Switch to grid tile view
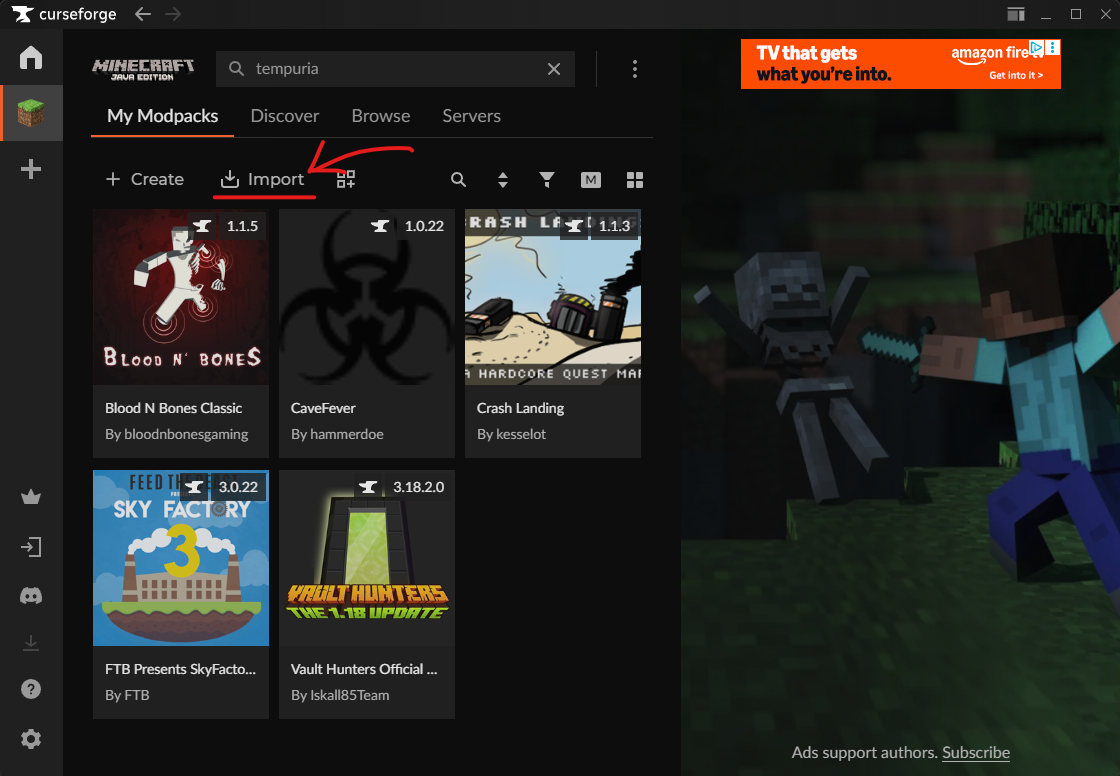Screen dimensions: 1120x776 click(634, 180)
